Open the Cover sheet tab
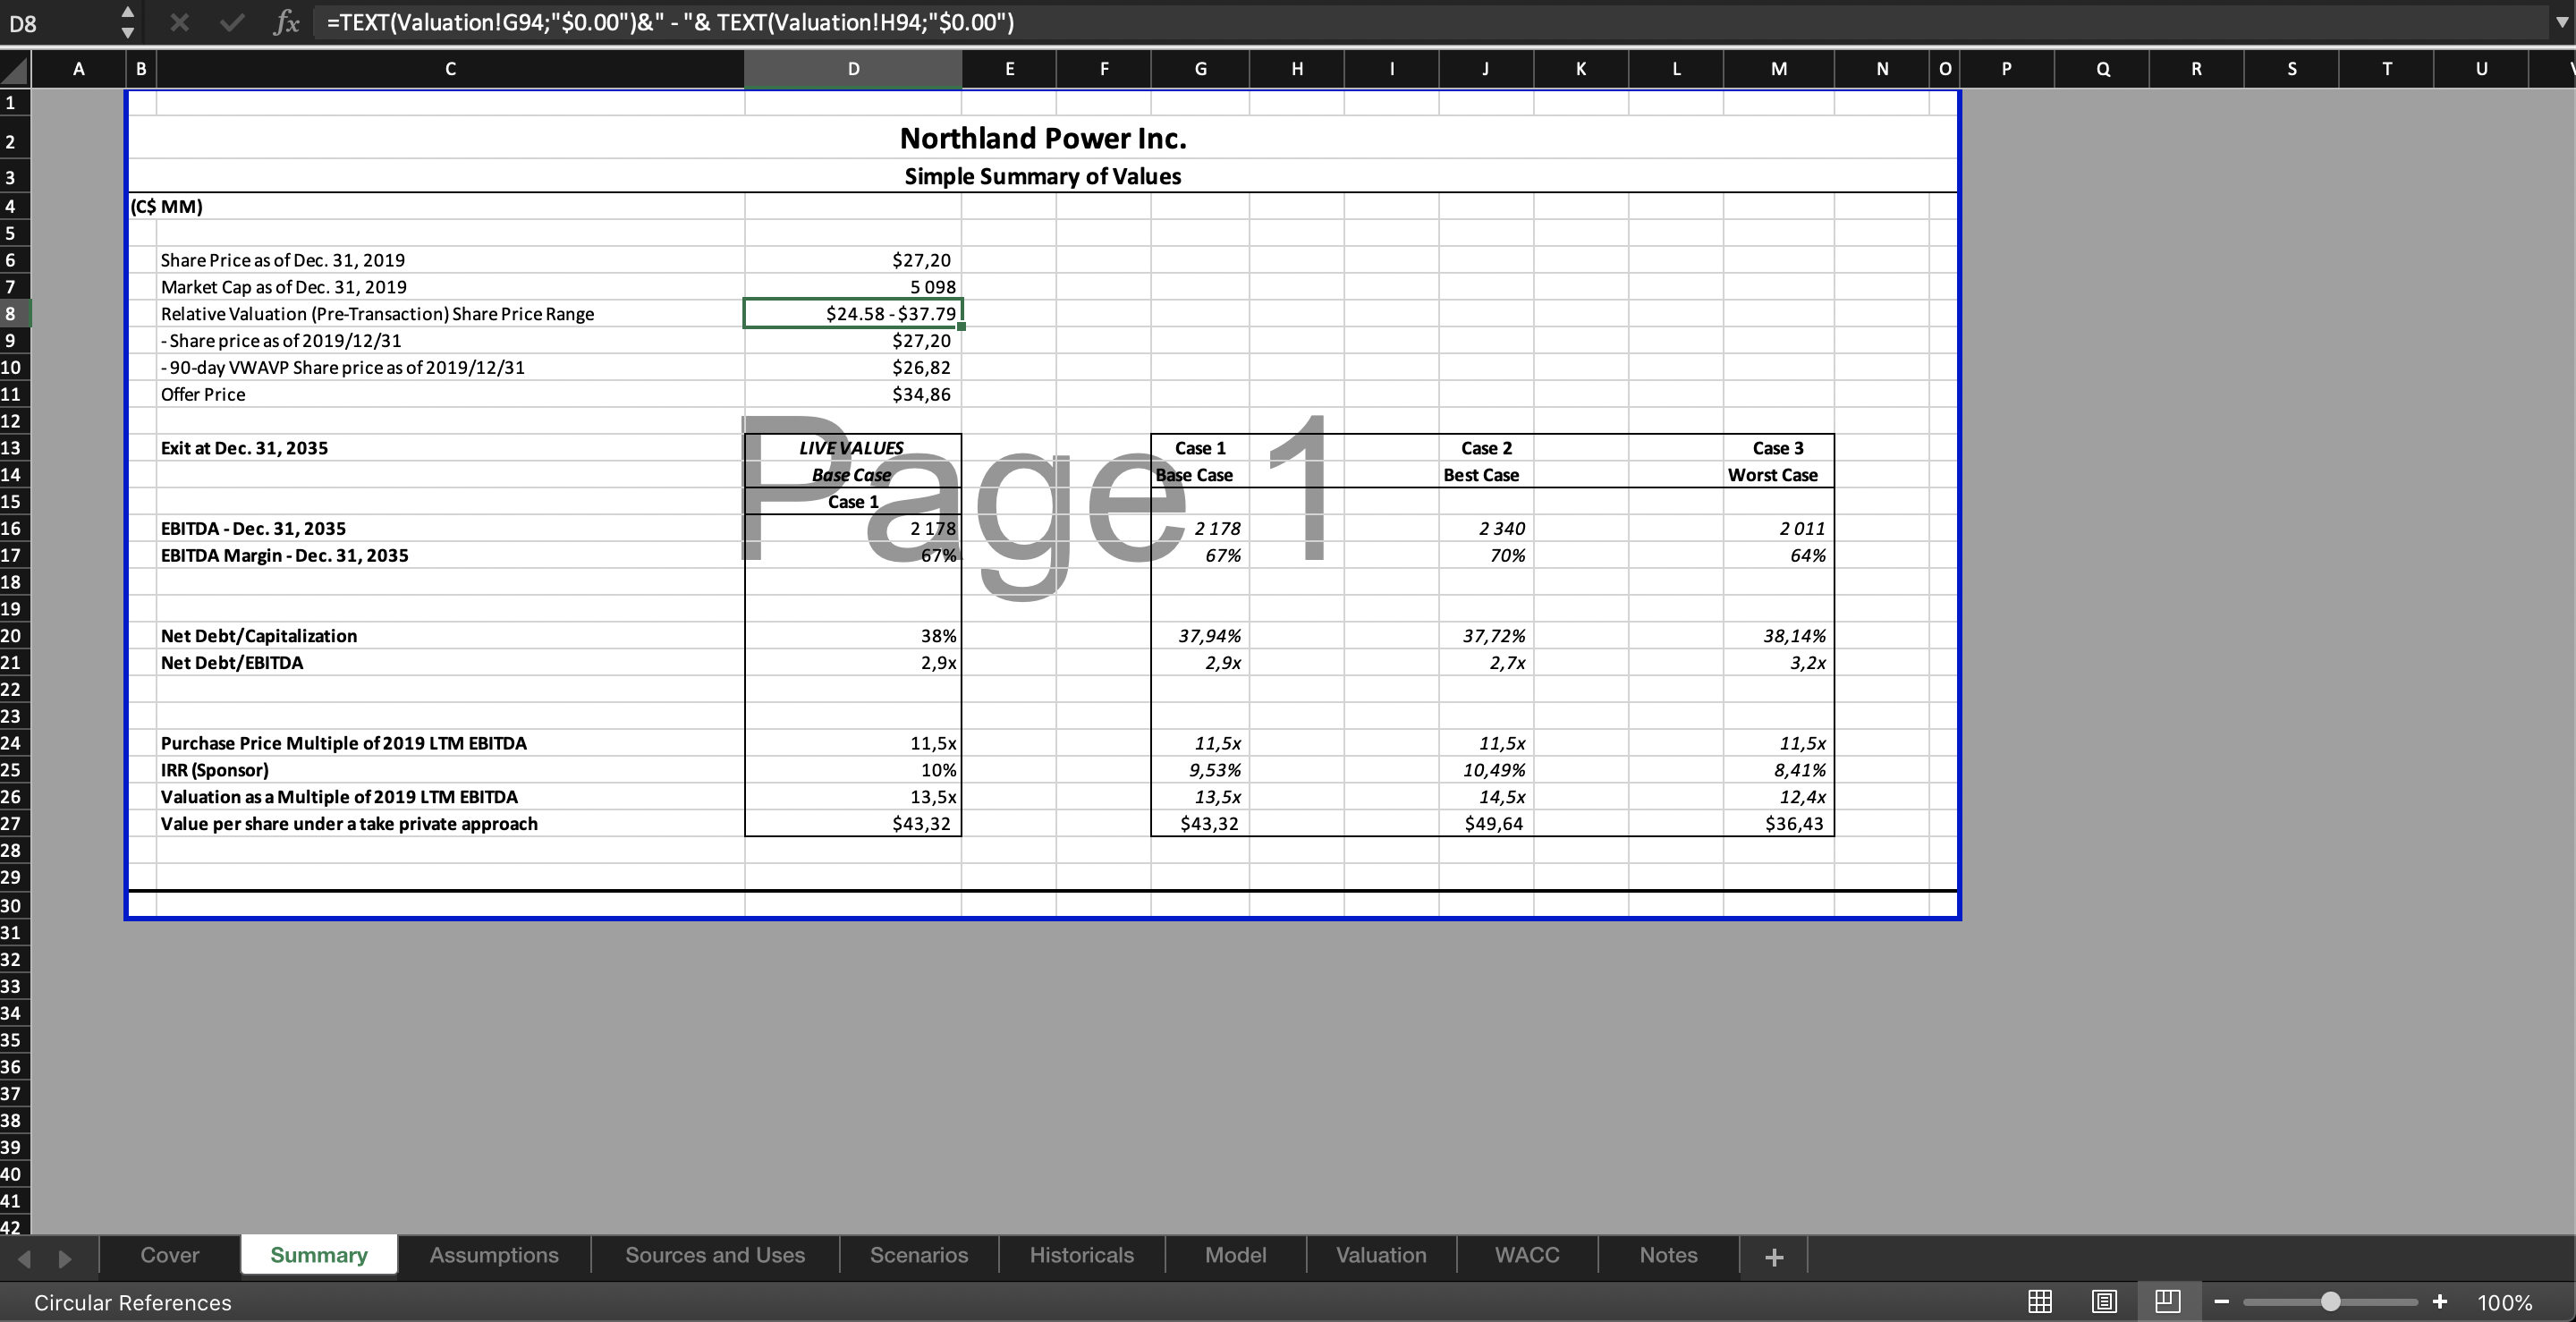 point(170,1255)
